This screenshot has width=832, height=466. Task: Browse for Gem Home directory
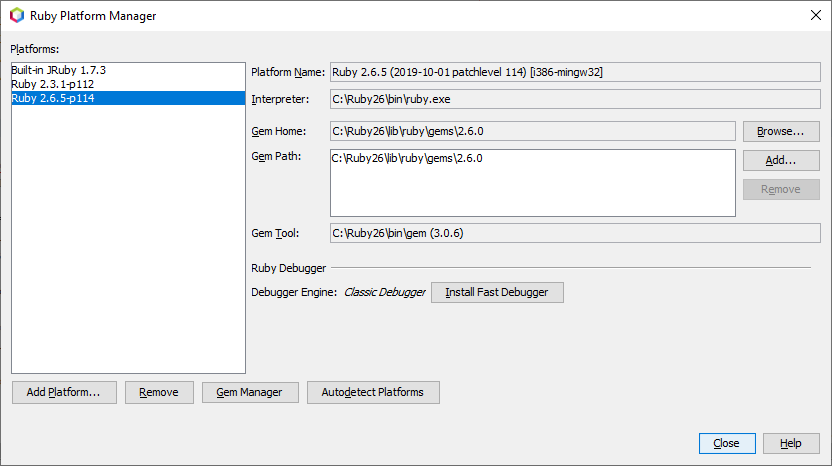[x=781, y=131]
